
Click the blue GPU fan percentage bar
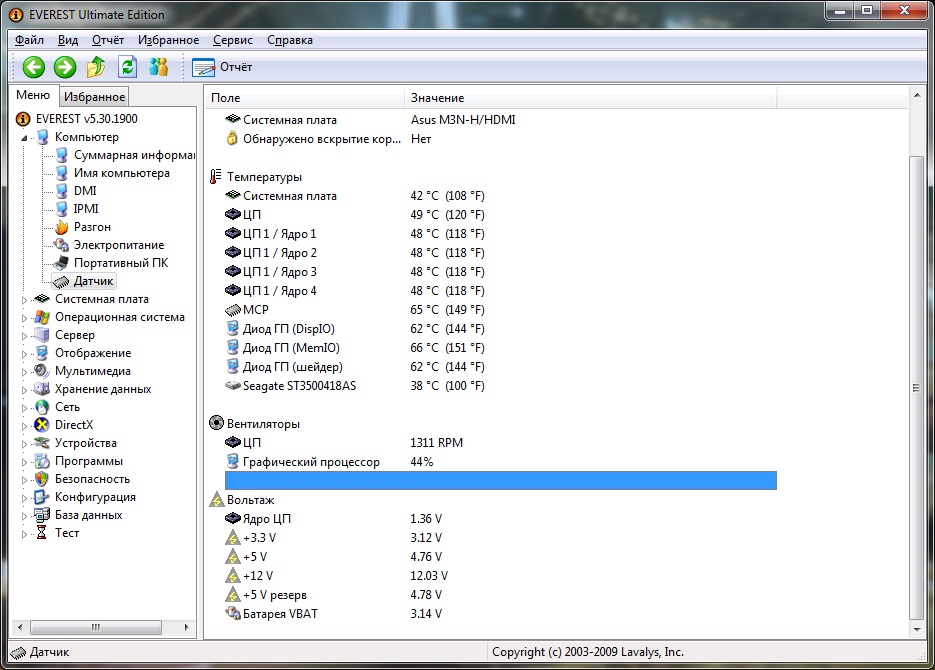tap(501, 480)
